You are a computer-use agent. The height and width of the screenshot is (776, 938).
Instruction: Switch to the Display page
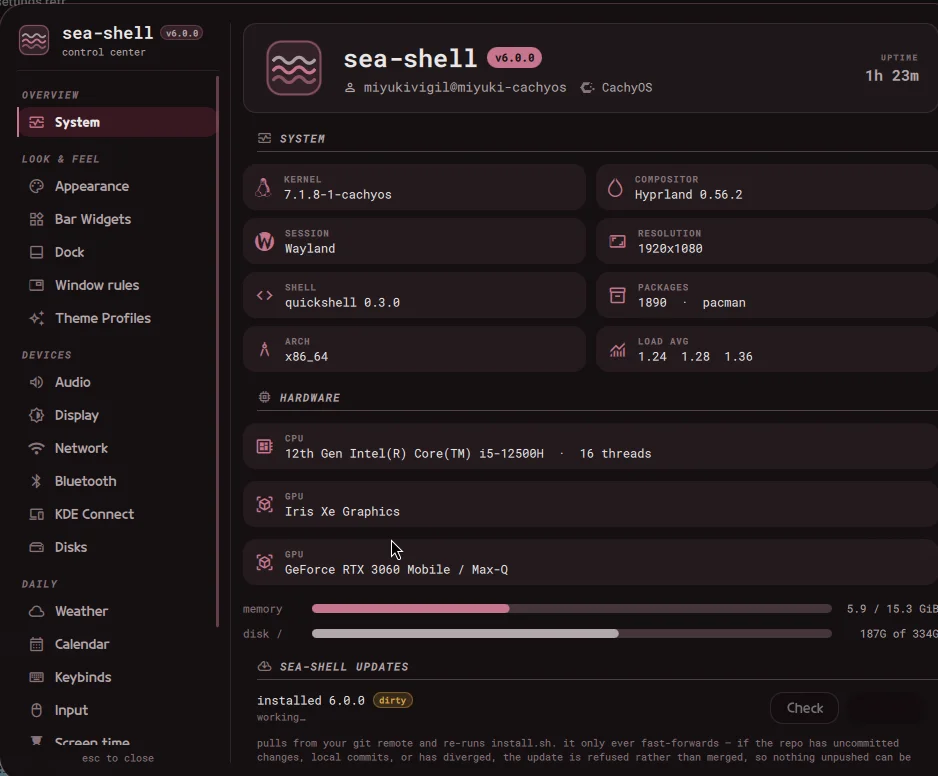(117, 415)
